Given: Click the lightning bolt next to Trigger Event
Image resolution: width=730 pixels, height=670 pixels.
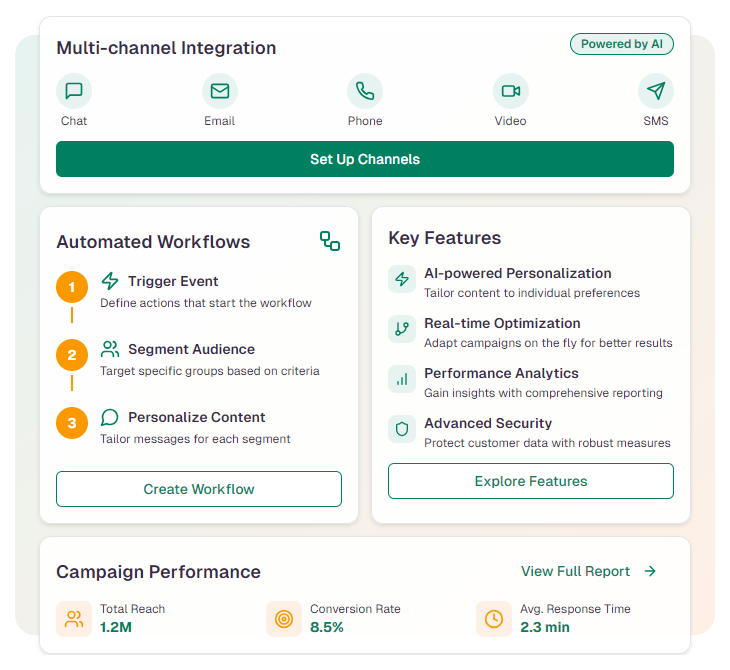Looking at the screenshot, I should pos(110,281).
